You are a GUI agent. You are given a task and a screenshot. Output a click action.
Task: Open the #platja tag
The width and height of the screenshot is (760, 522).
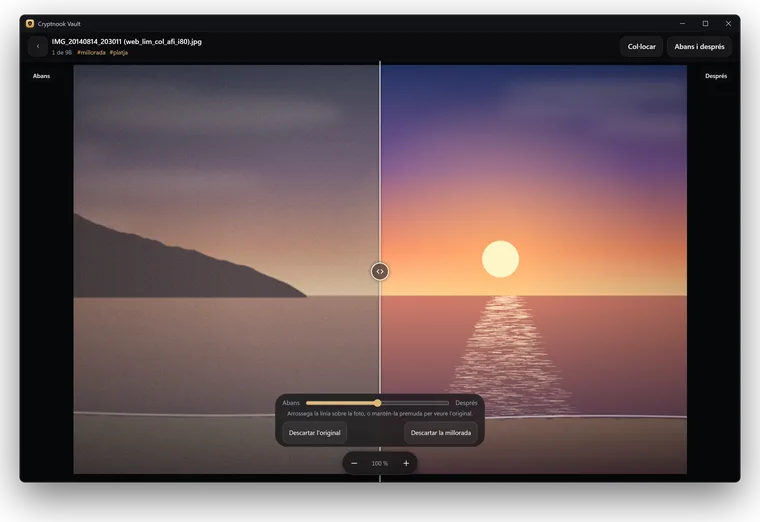click(119, 52)
